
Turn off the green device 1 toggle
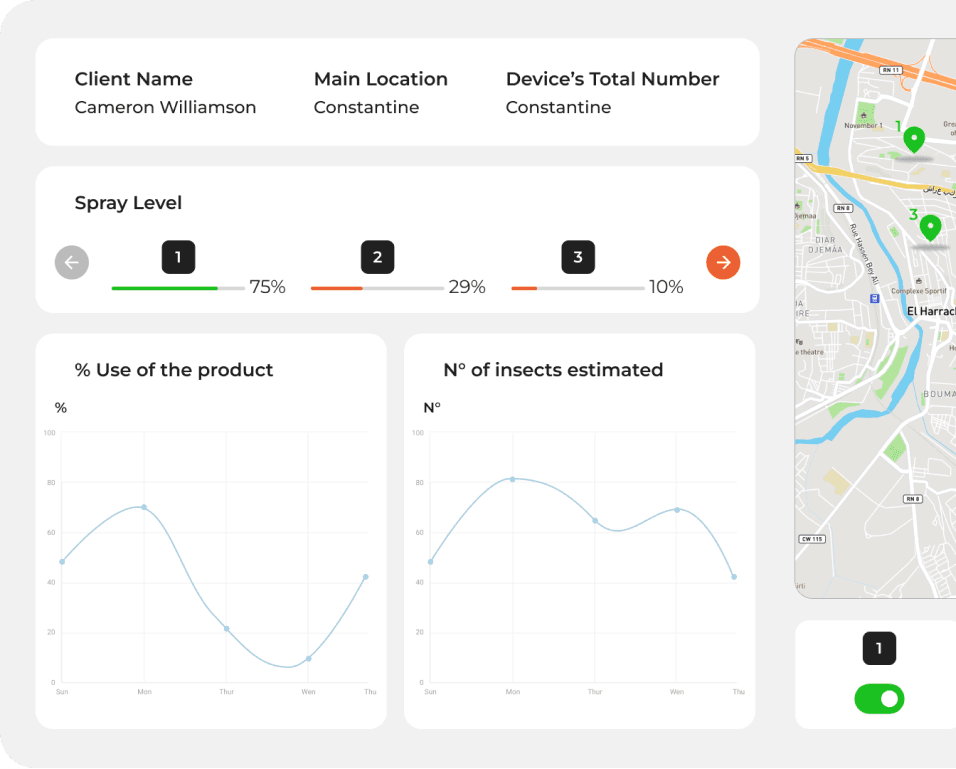pos(879,699)
